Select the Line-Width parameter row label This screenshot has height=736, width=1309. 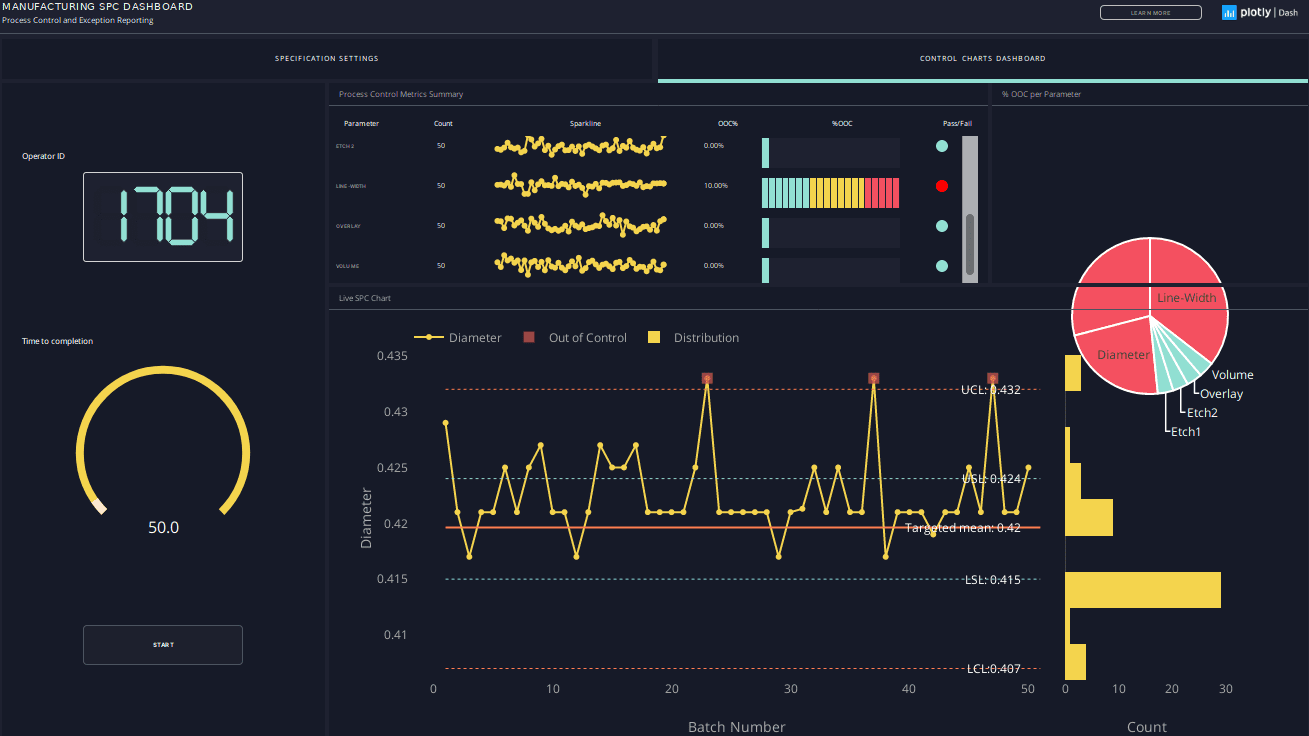(x=349, y=186)
